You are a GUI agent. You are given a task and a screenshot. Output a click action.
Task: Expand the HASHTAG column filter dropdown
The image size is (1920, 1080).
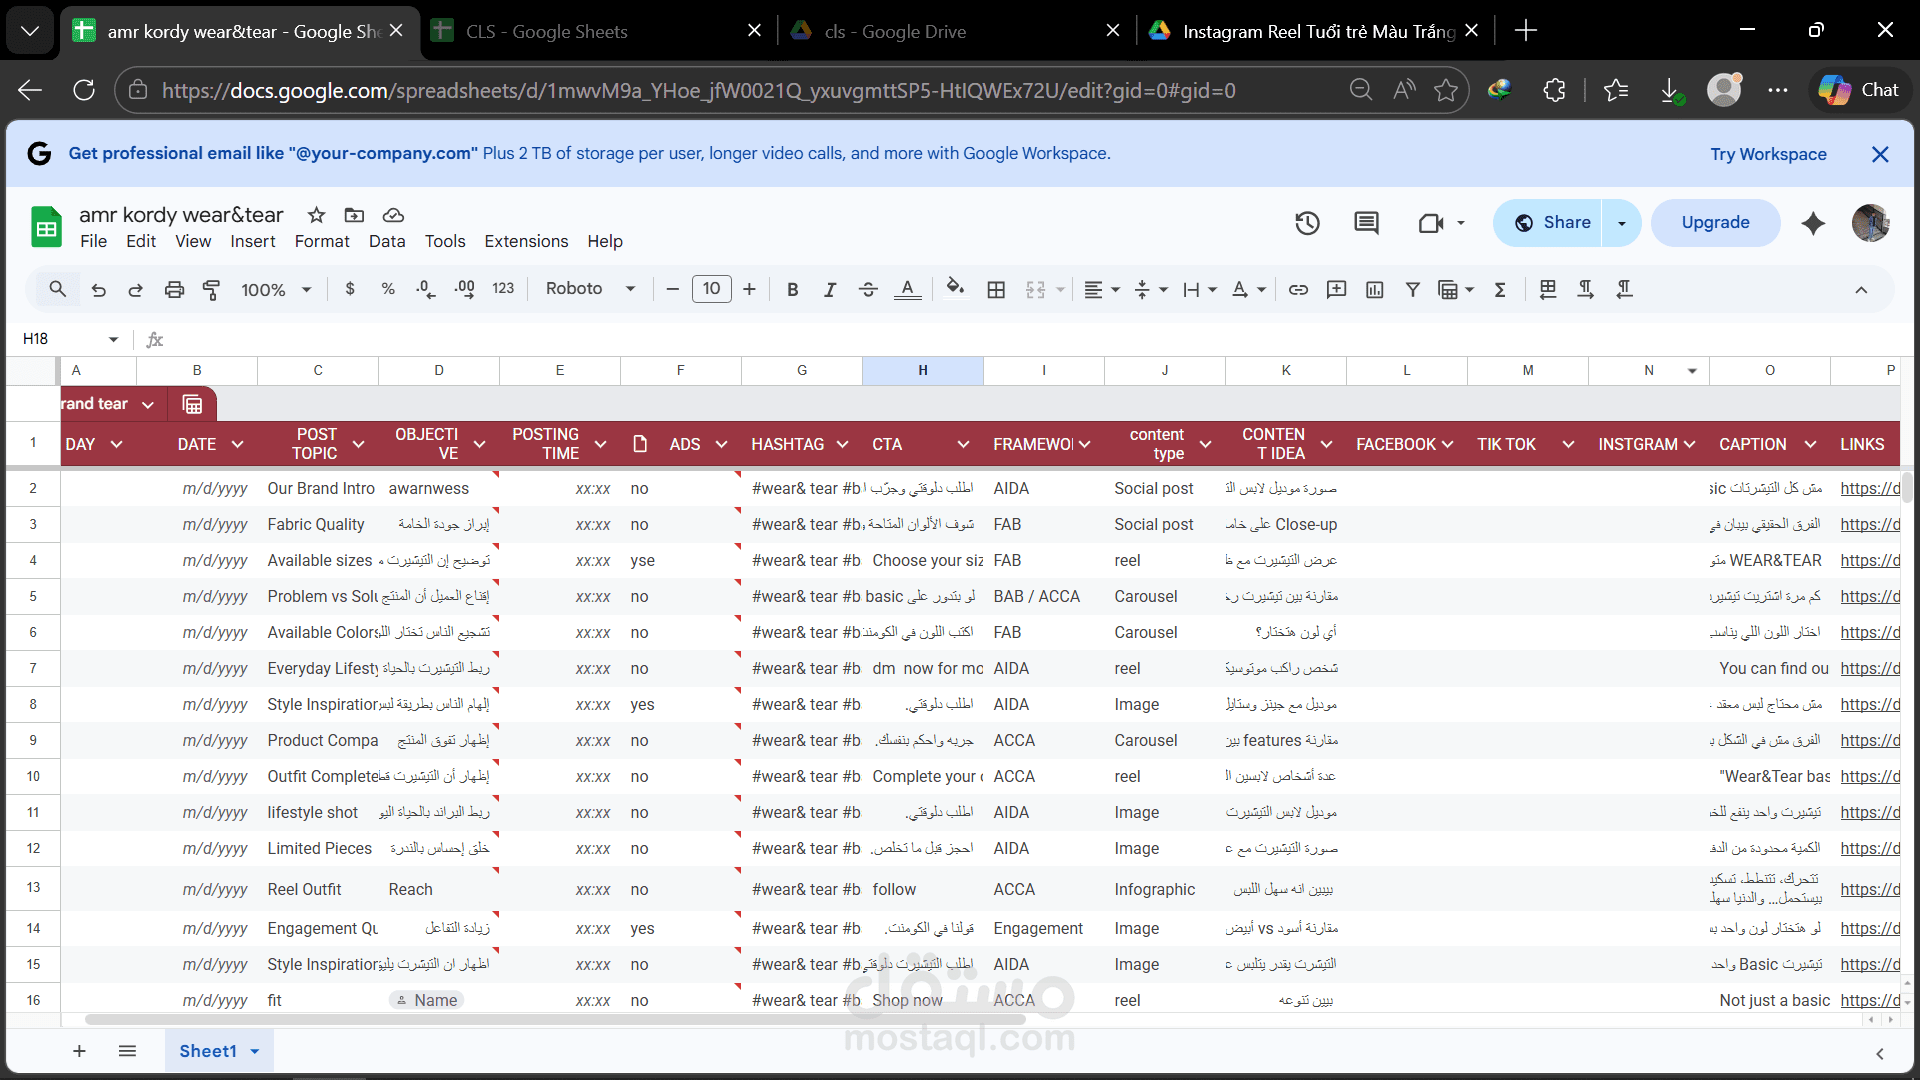[842, 444]
